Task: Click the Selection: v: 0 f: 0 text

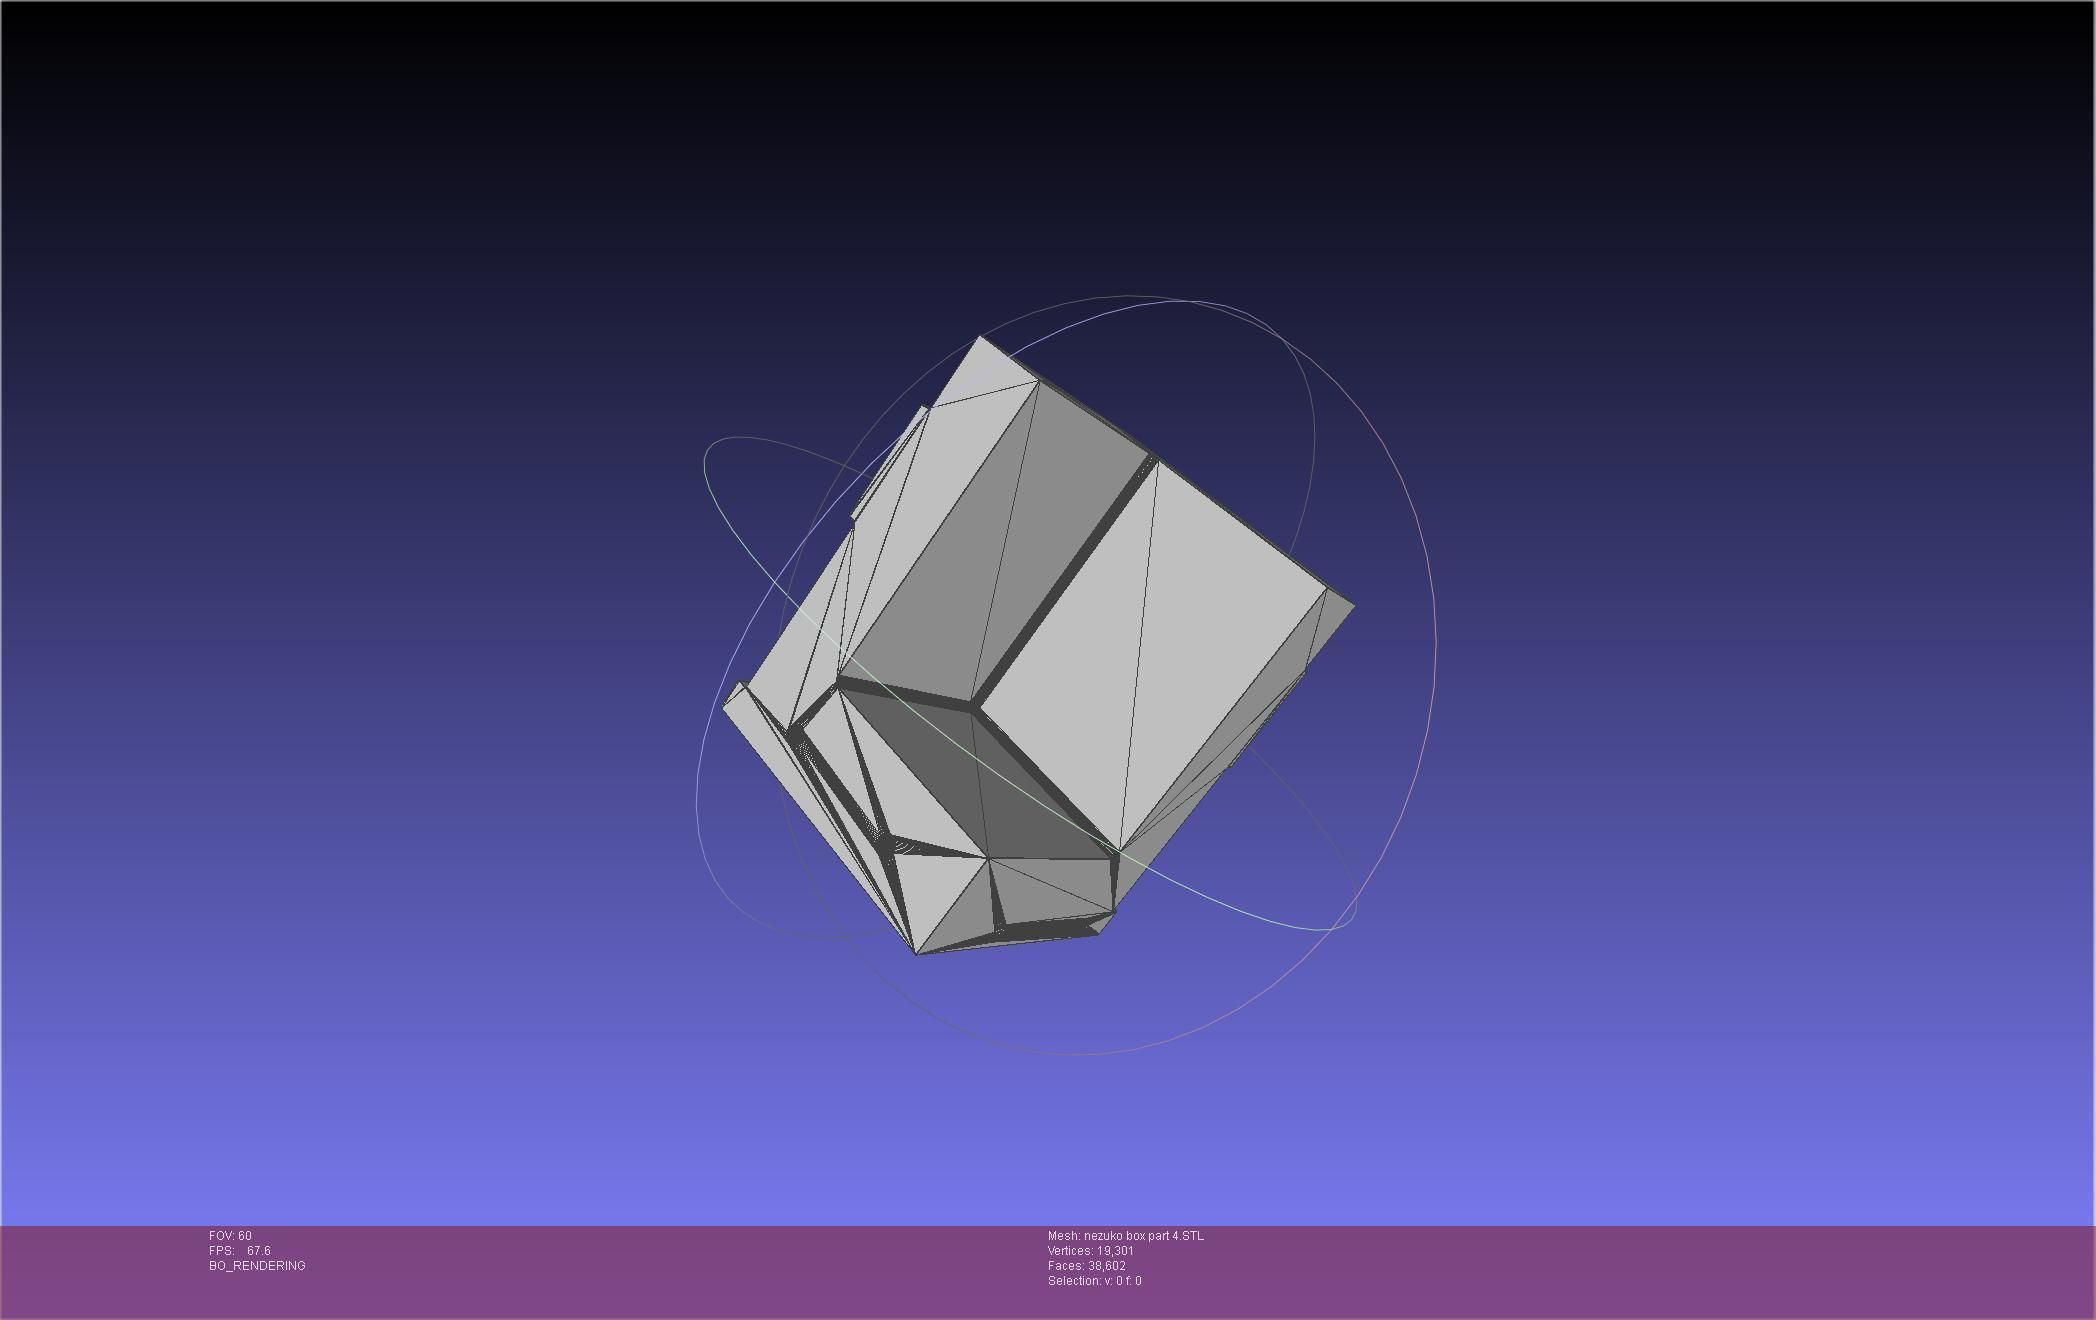Action: 1094,1281
